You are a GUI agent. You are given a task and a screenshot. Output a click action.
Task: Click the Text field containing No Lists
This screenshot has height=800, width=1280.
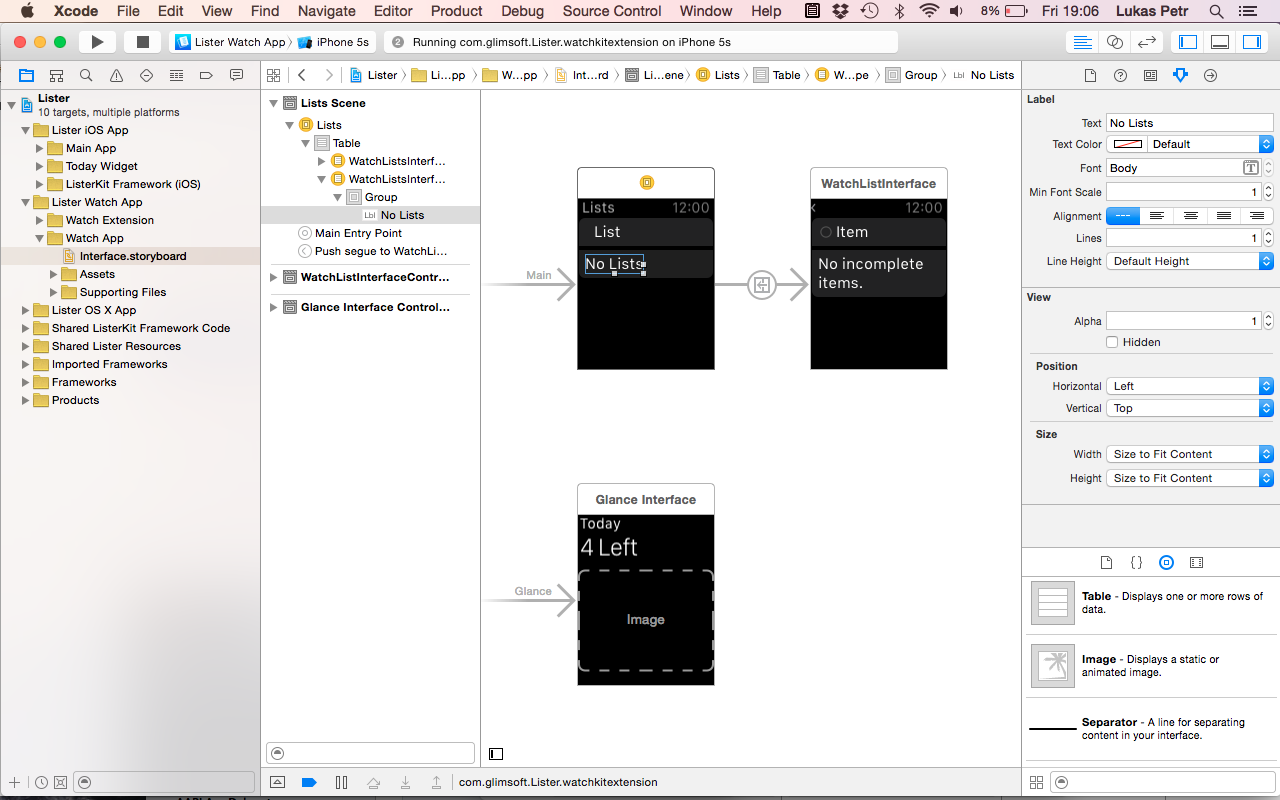1189,123
